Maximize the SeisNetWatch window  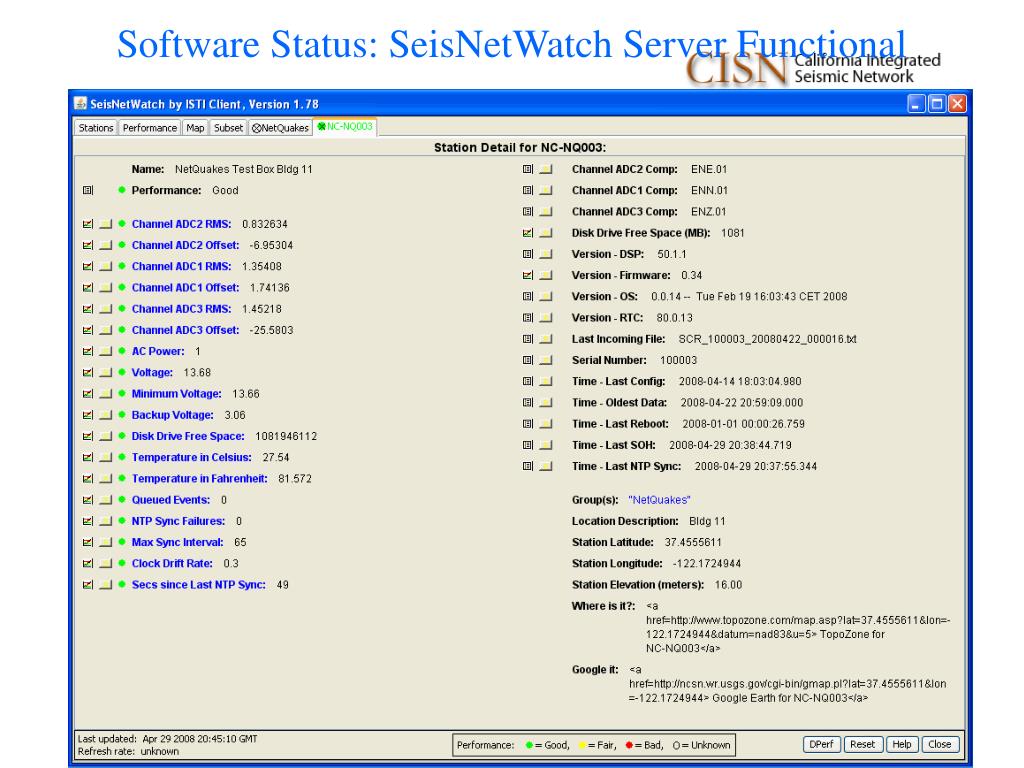[936, 104]
